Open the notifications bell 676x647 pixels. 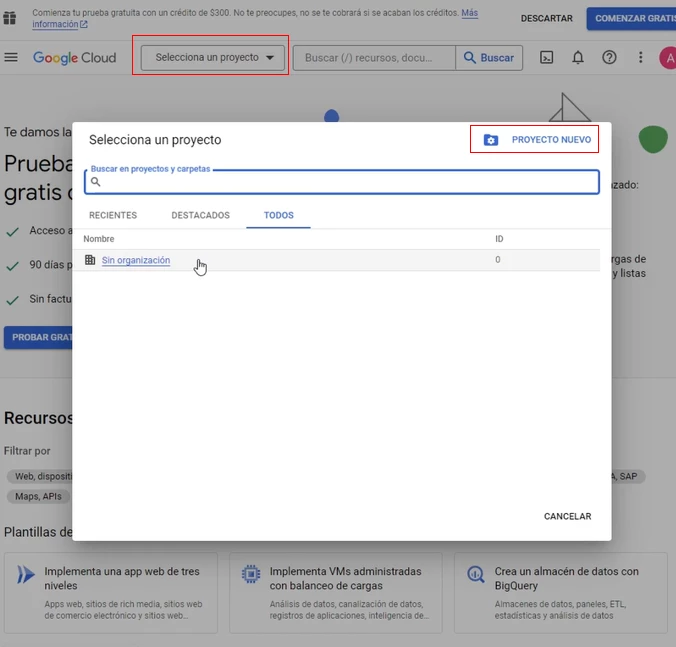[578, 57]
